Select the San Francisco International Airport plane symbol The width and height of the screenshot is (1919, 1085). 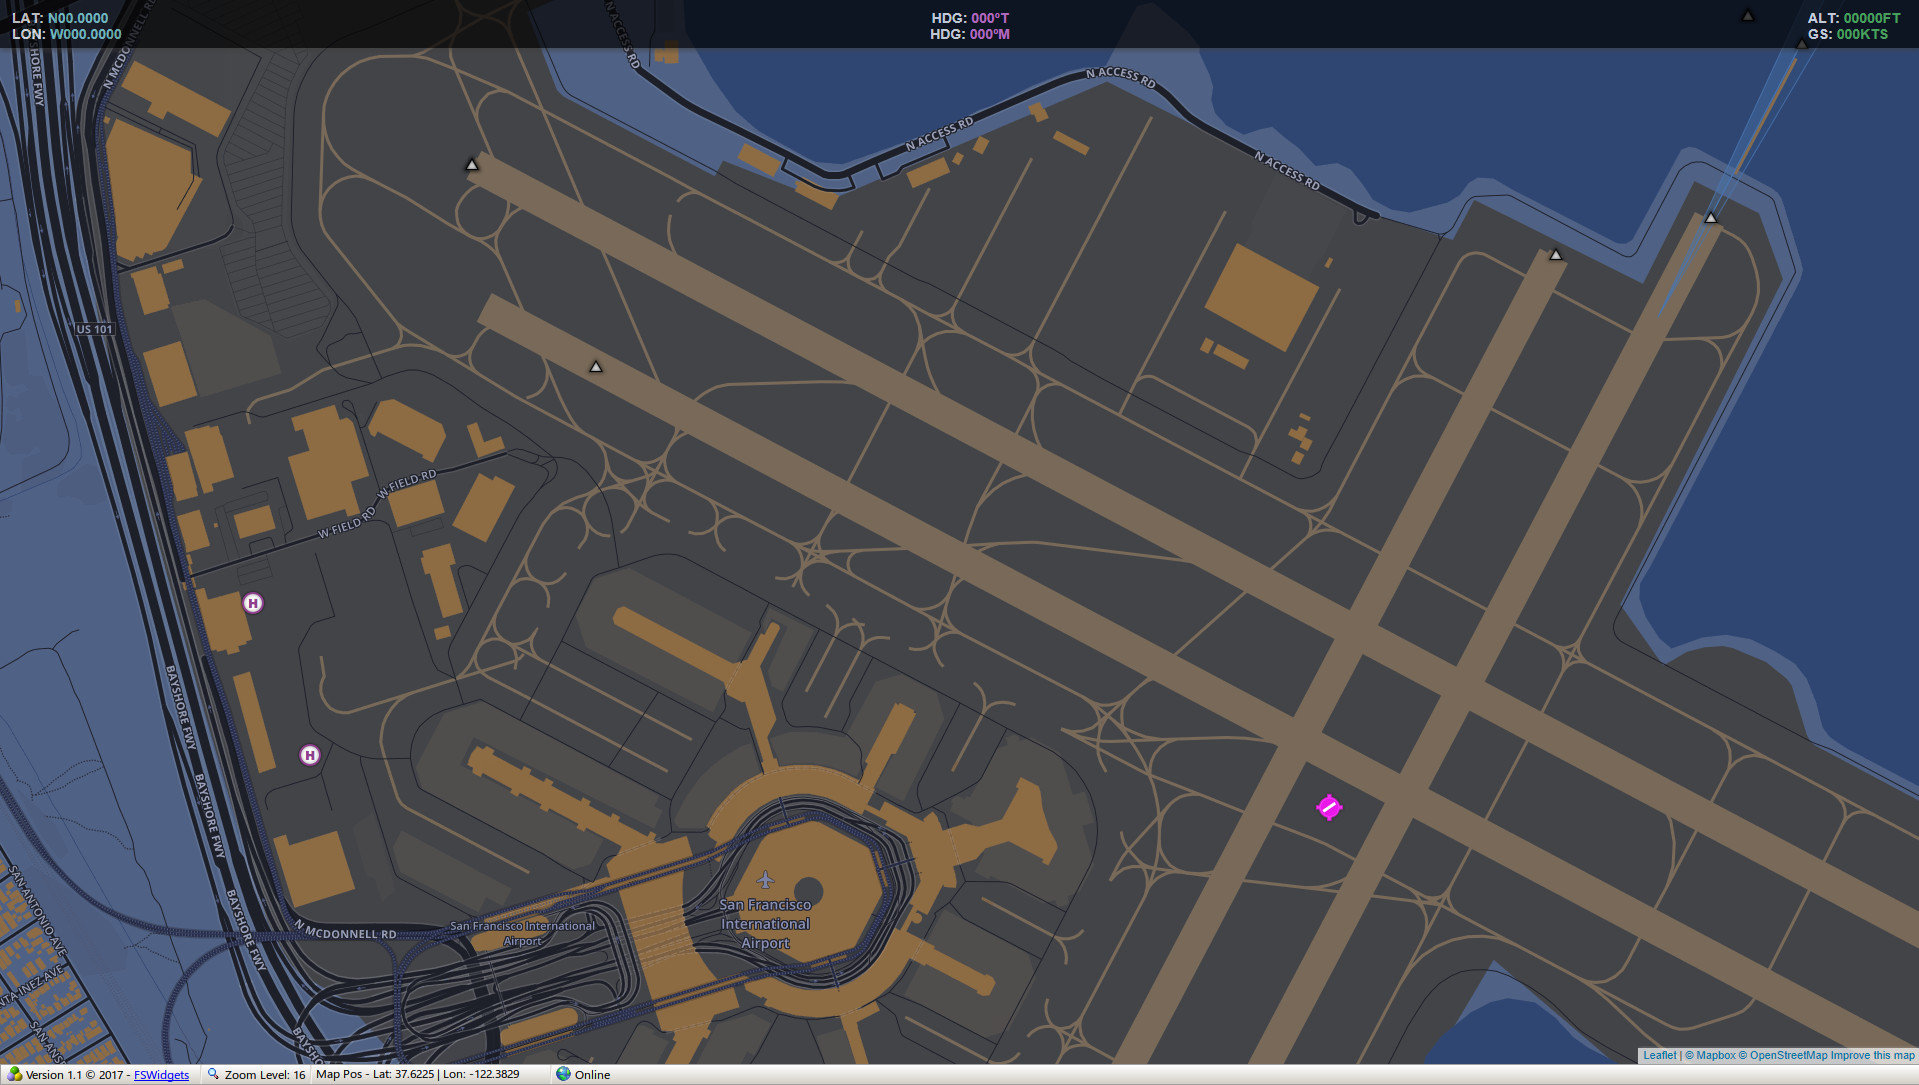765,881
